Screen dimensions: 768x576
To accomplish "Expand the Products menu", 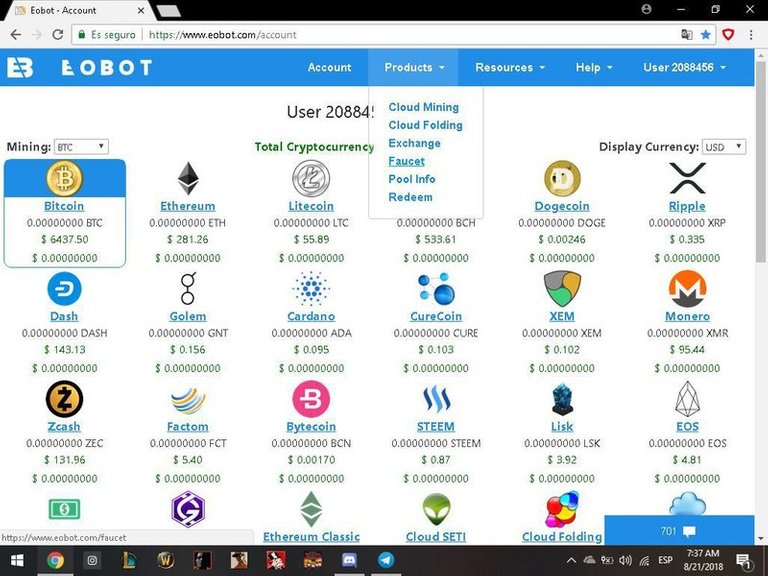I will [x=414, y=68].
